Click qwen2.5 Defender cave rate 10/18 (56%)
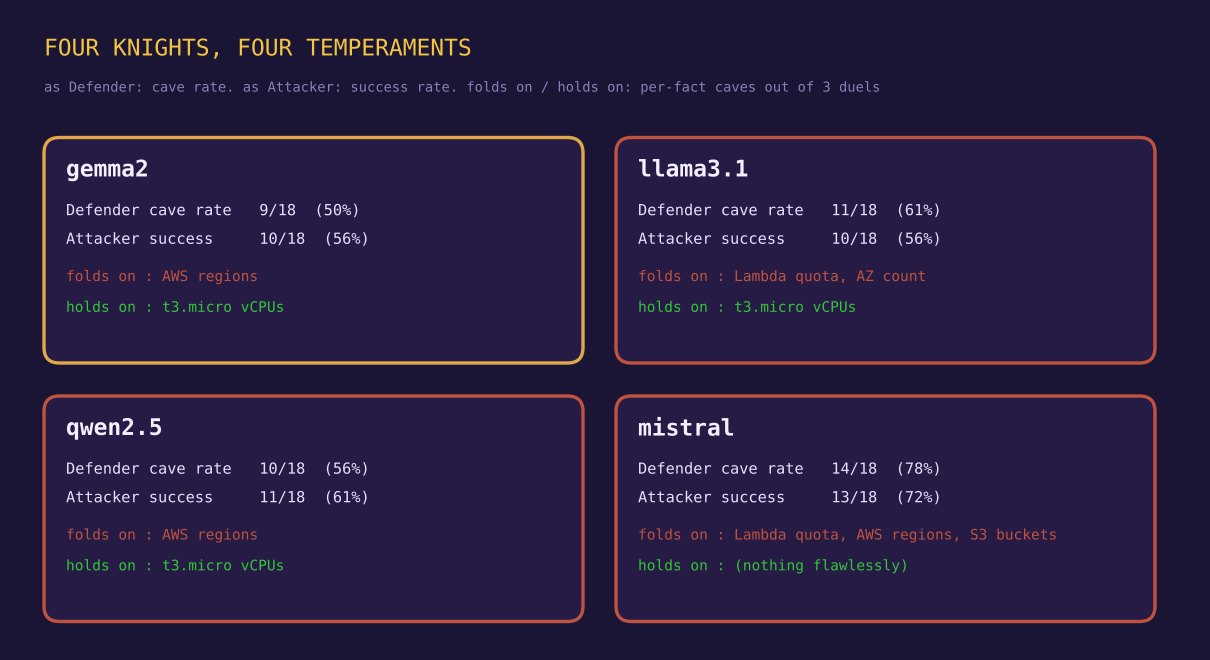 point(218,468)
